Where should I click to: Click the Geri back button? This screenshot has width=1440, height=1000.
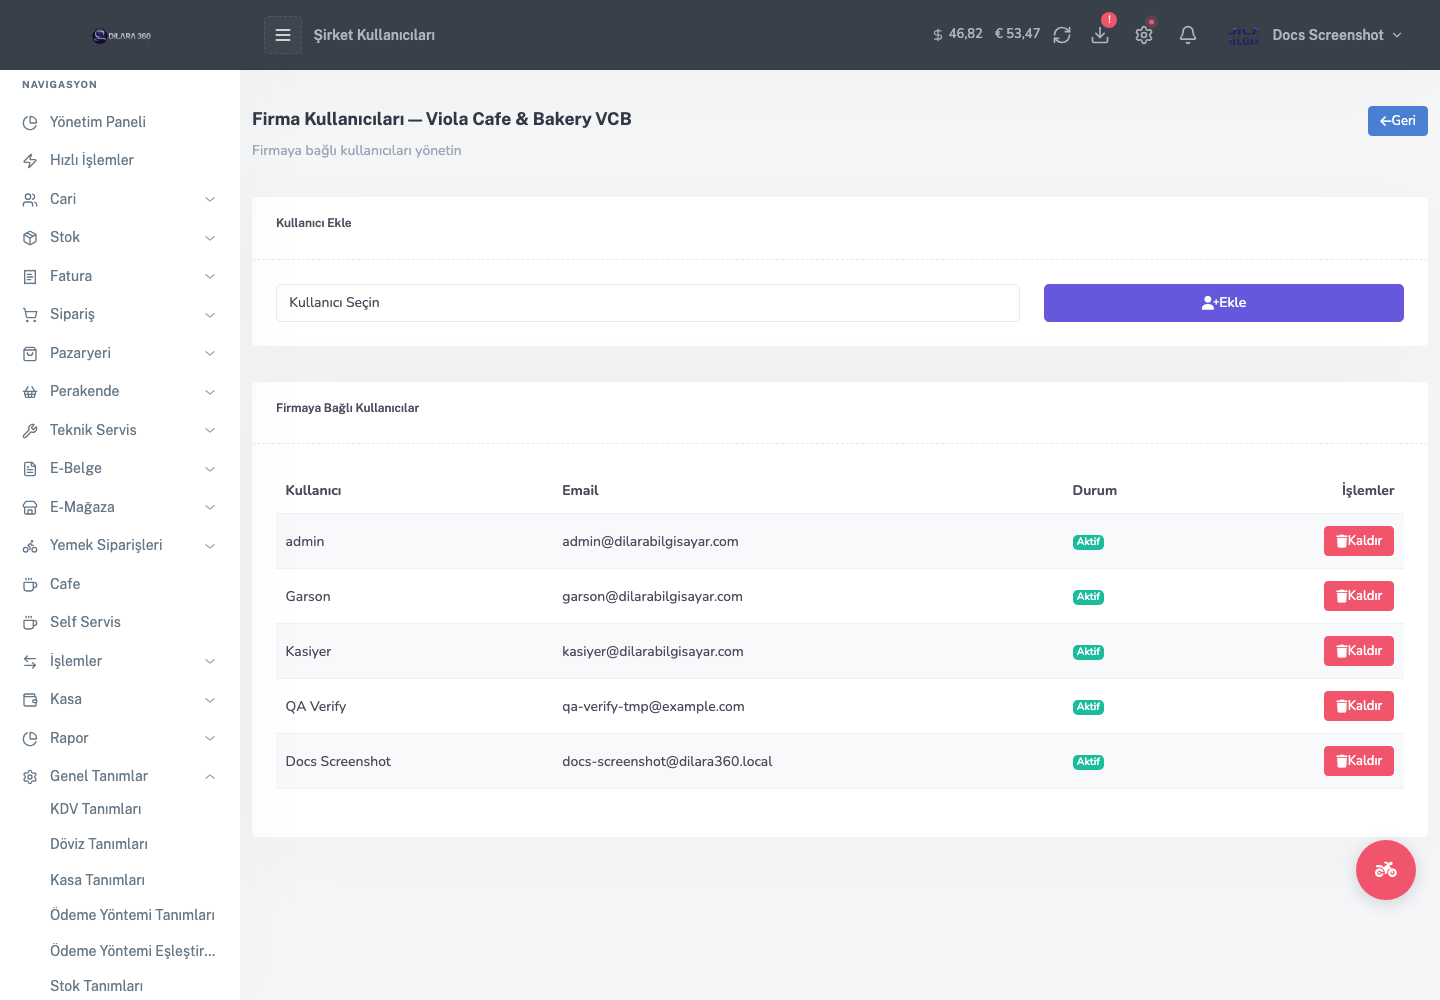coord(1398,121)
